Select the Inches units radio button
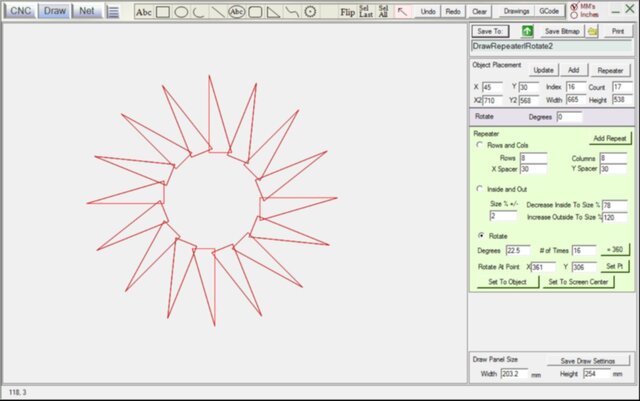The width and height of the screenshot is (640, 401). click(574, 15)
